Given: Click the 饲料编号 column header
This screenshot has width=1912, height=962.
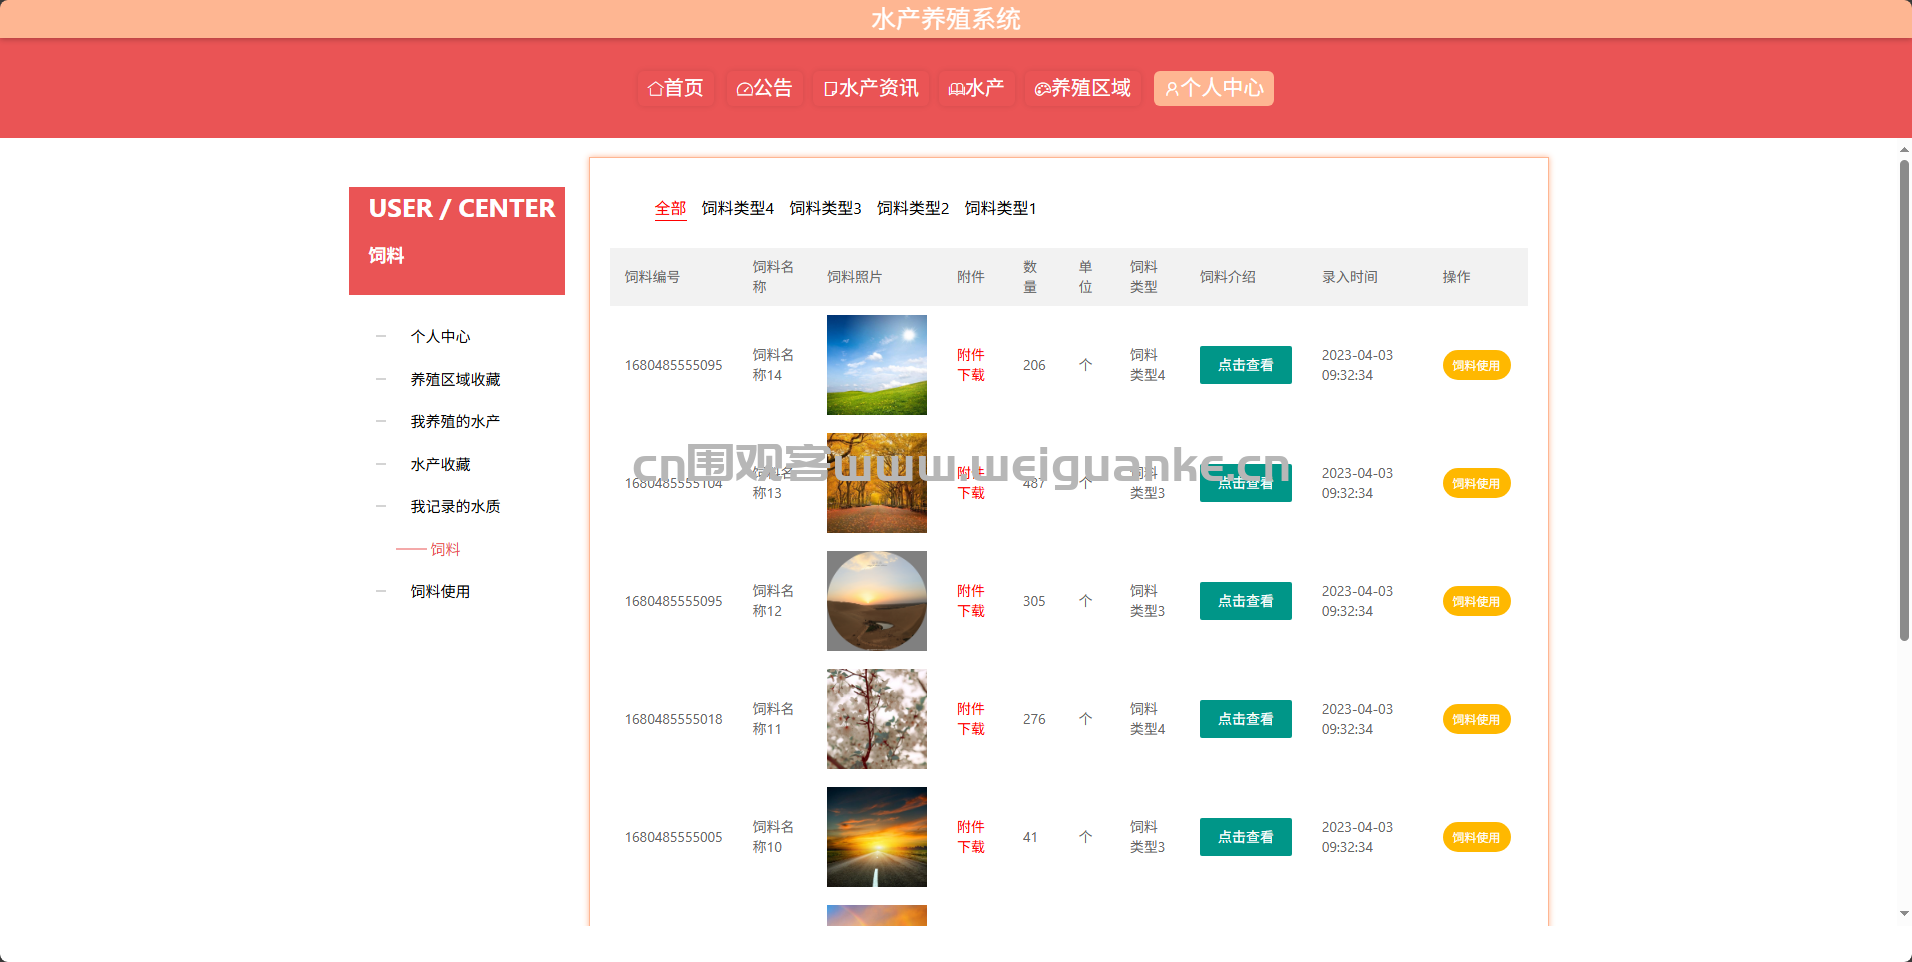Looking at the screenshot, I should pos(652,277).
